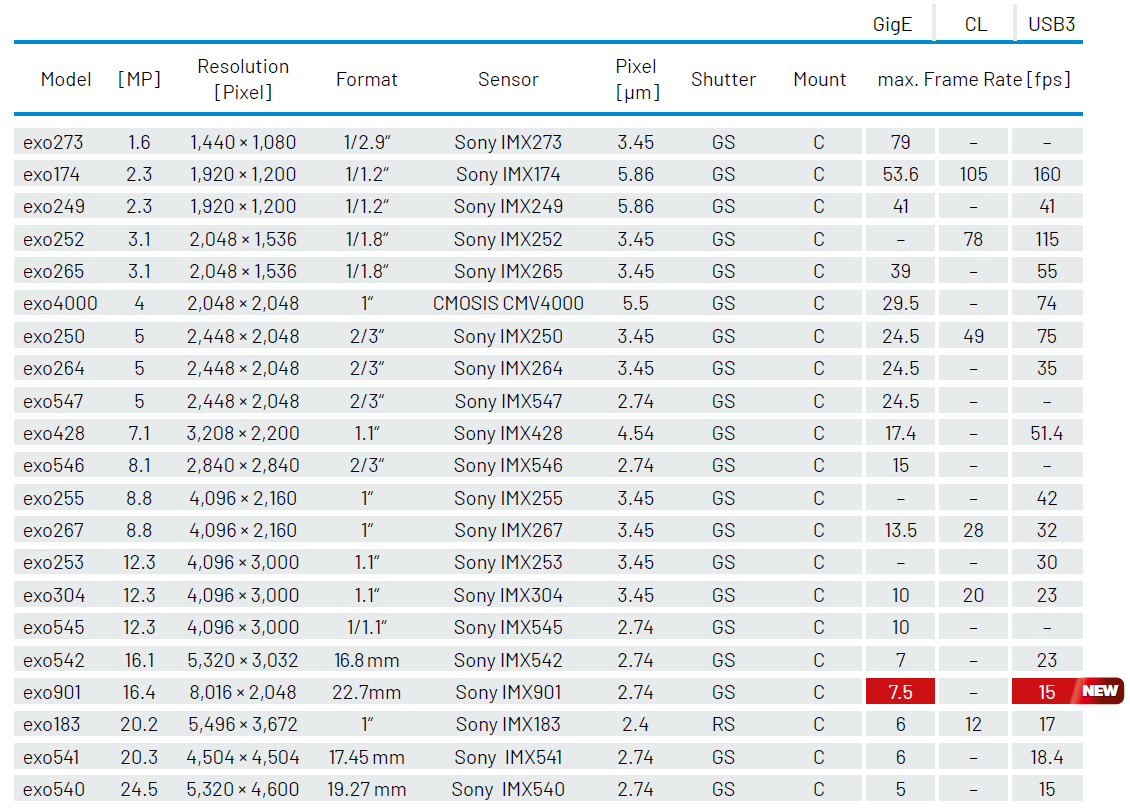The height and width of the screenshot is (812, 1130).
Task: Click the 17.45 mm format cell
Action: (367, 757)
